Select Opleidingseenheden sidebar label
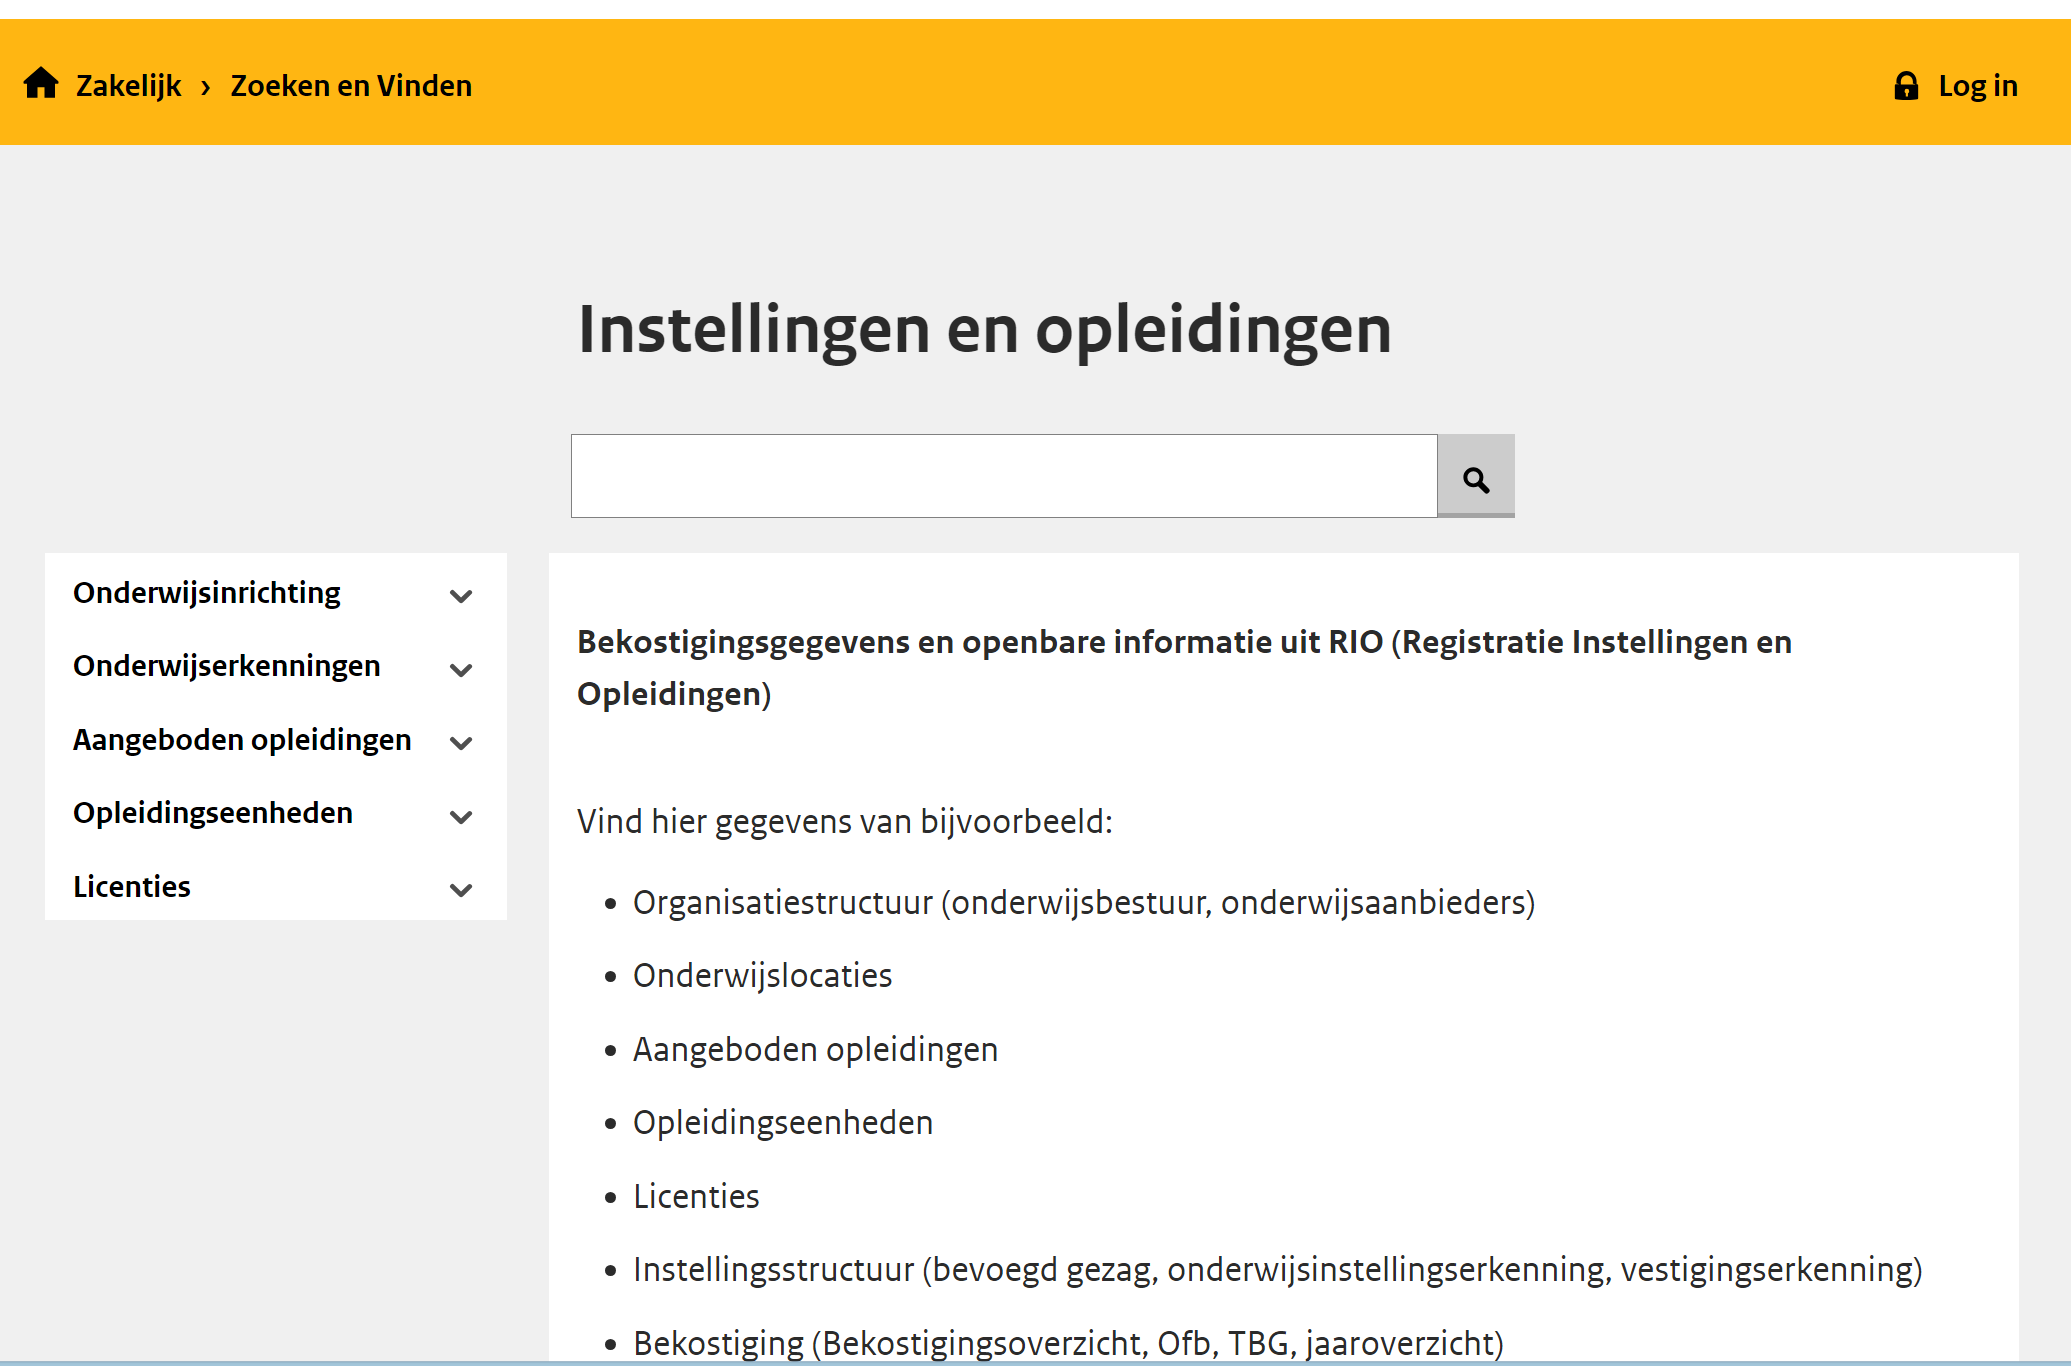2071x1366 pixels. 213,813
